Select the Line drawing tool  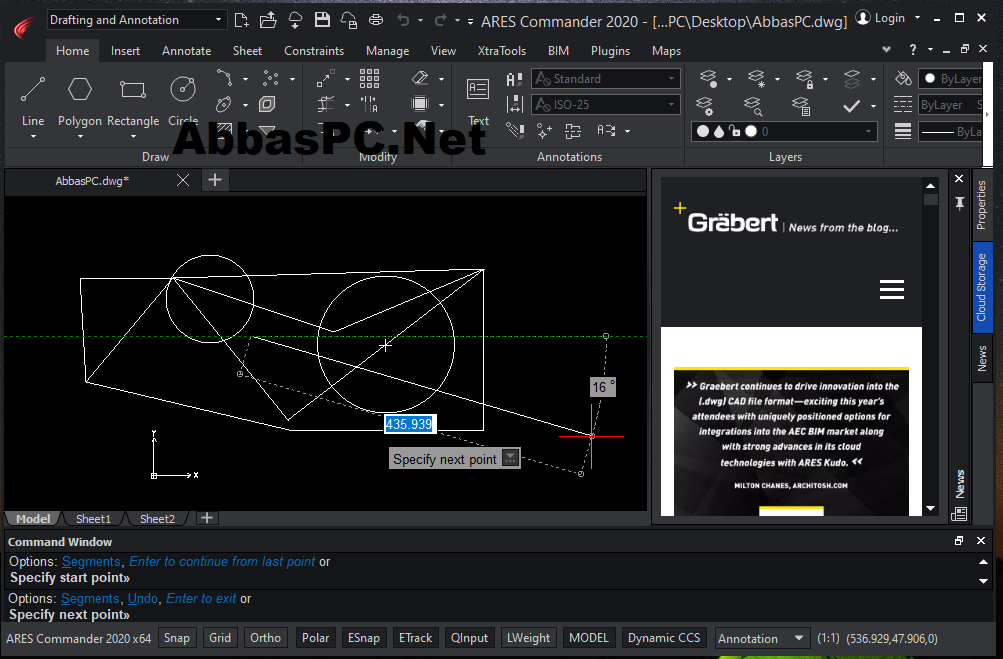tap(33, 101)
